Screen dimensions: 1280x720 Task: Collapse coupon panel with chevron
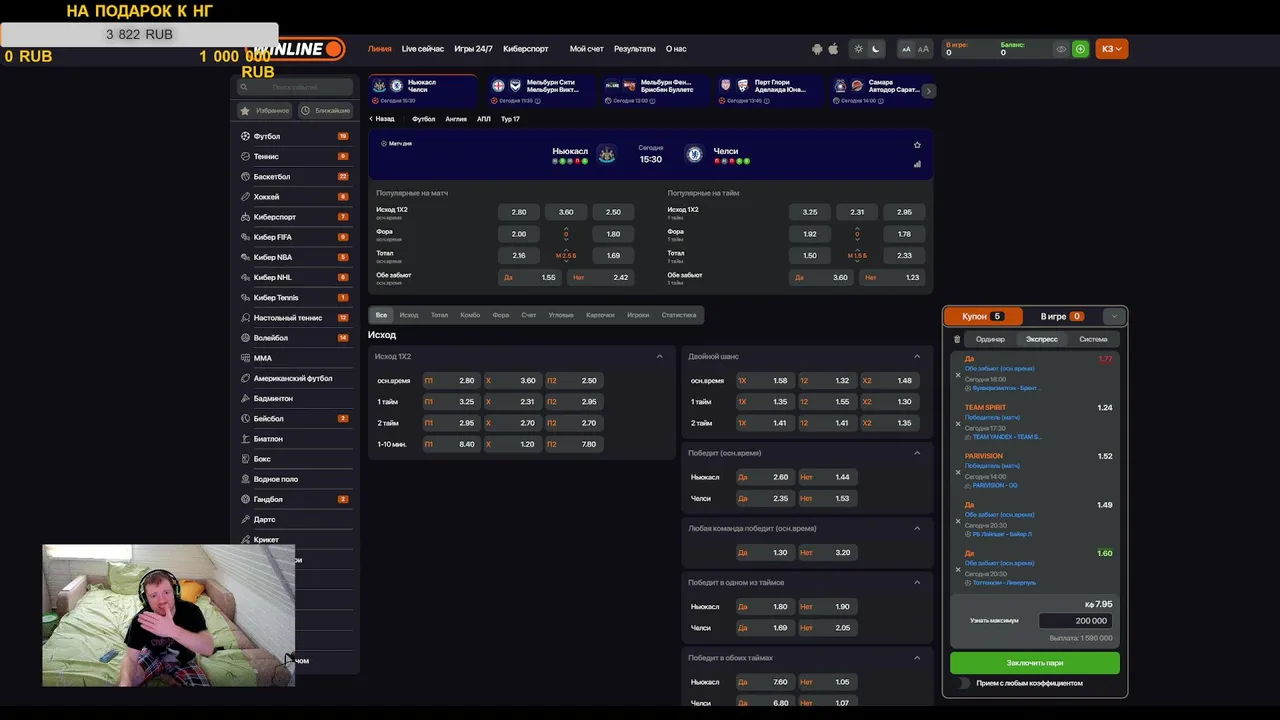tap(1113, 316)
